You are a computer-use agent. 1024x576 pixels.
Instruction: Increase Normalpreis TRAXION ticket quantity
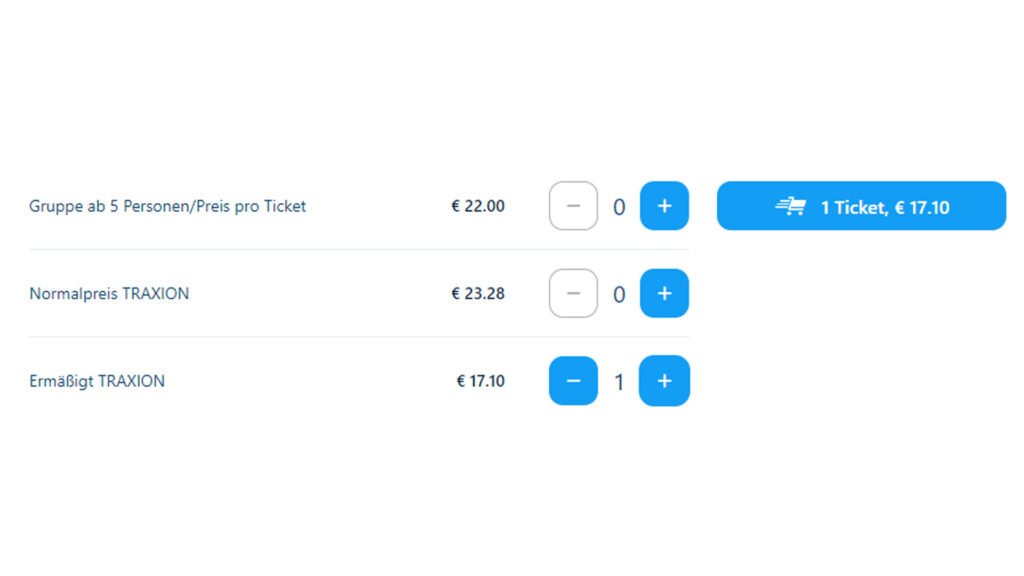click(664, 294)
